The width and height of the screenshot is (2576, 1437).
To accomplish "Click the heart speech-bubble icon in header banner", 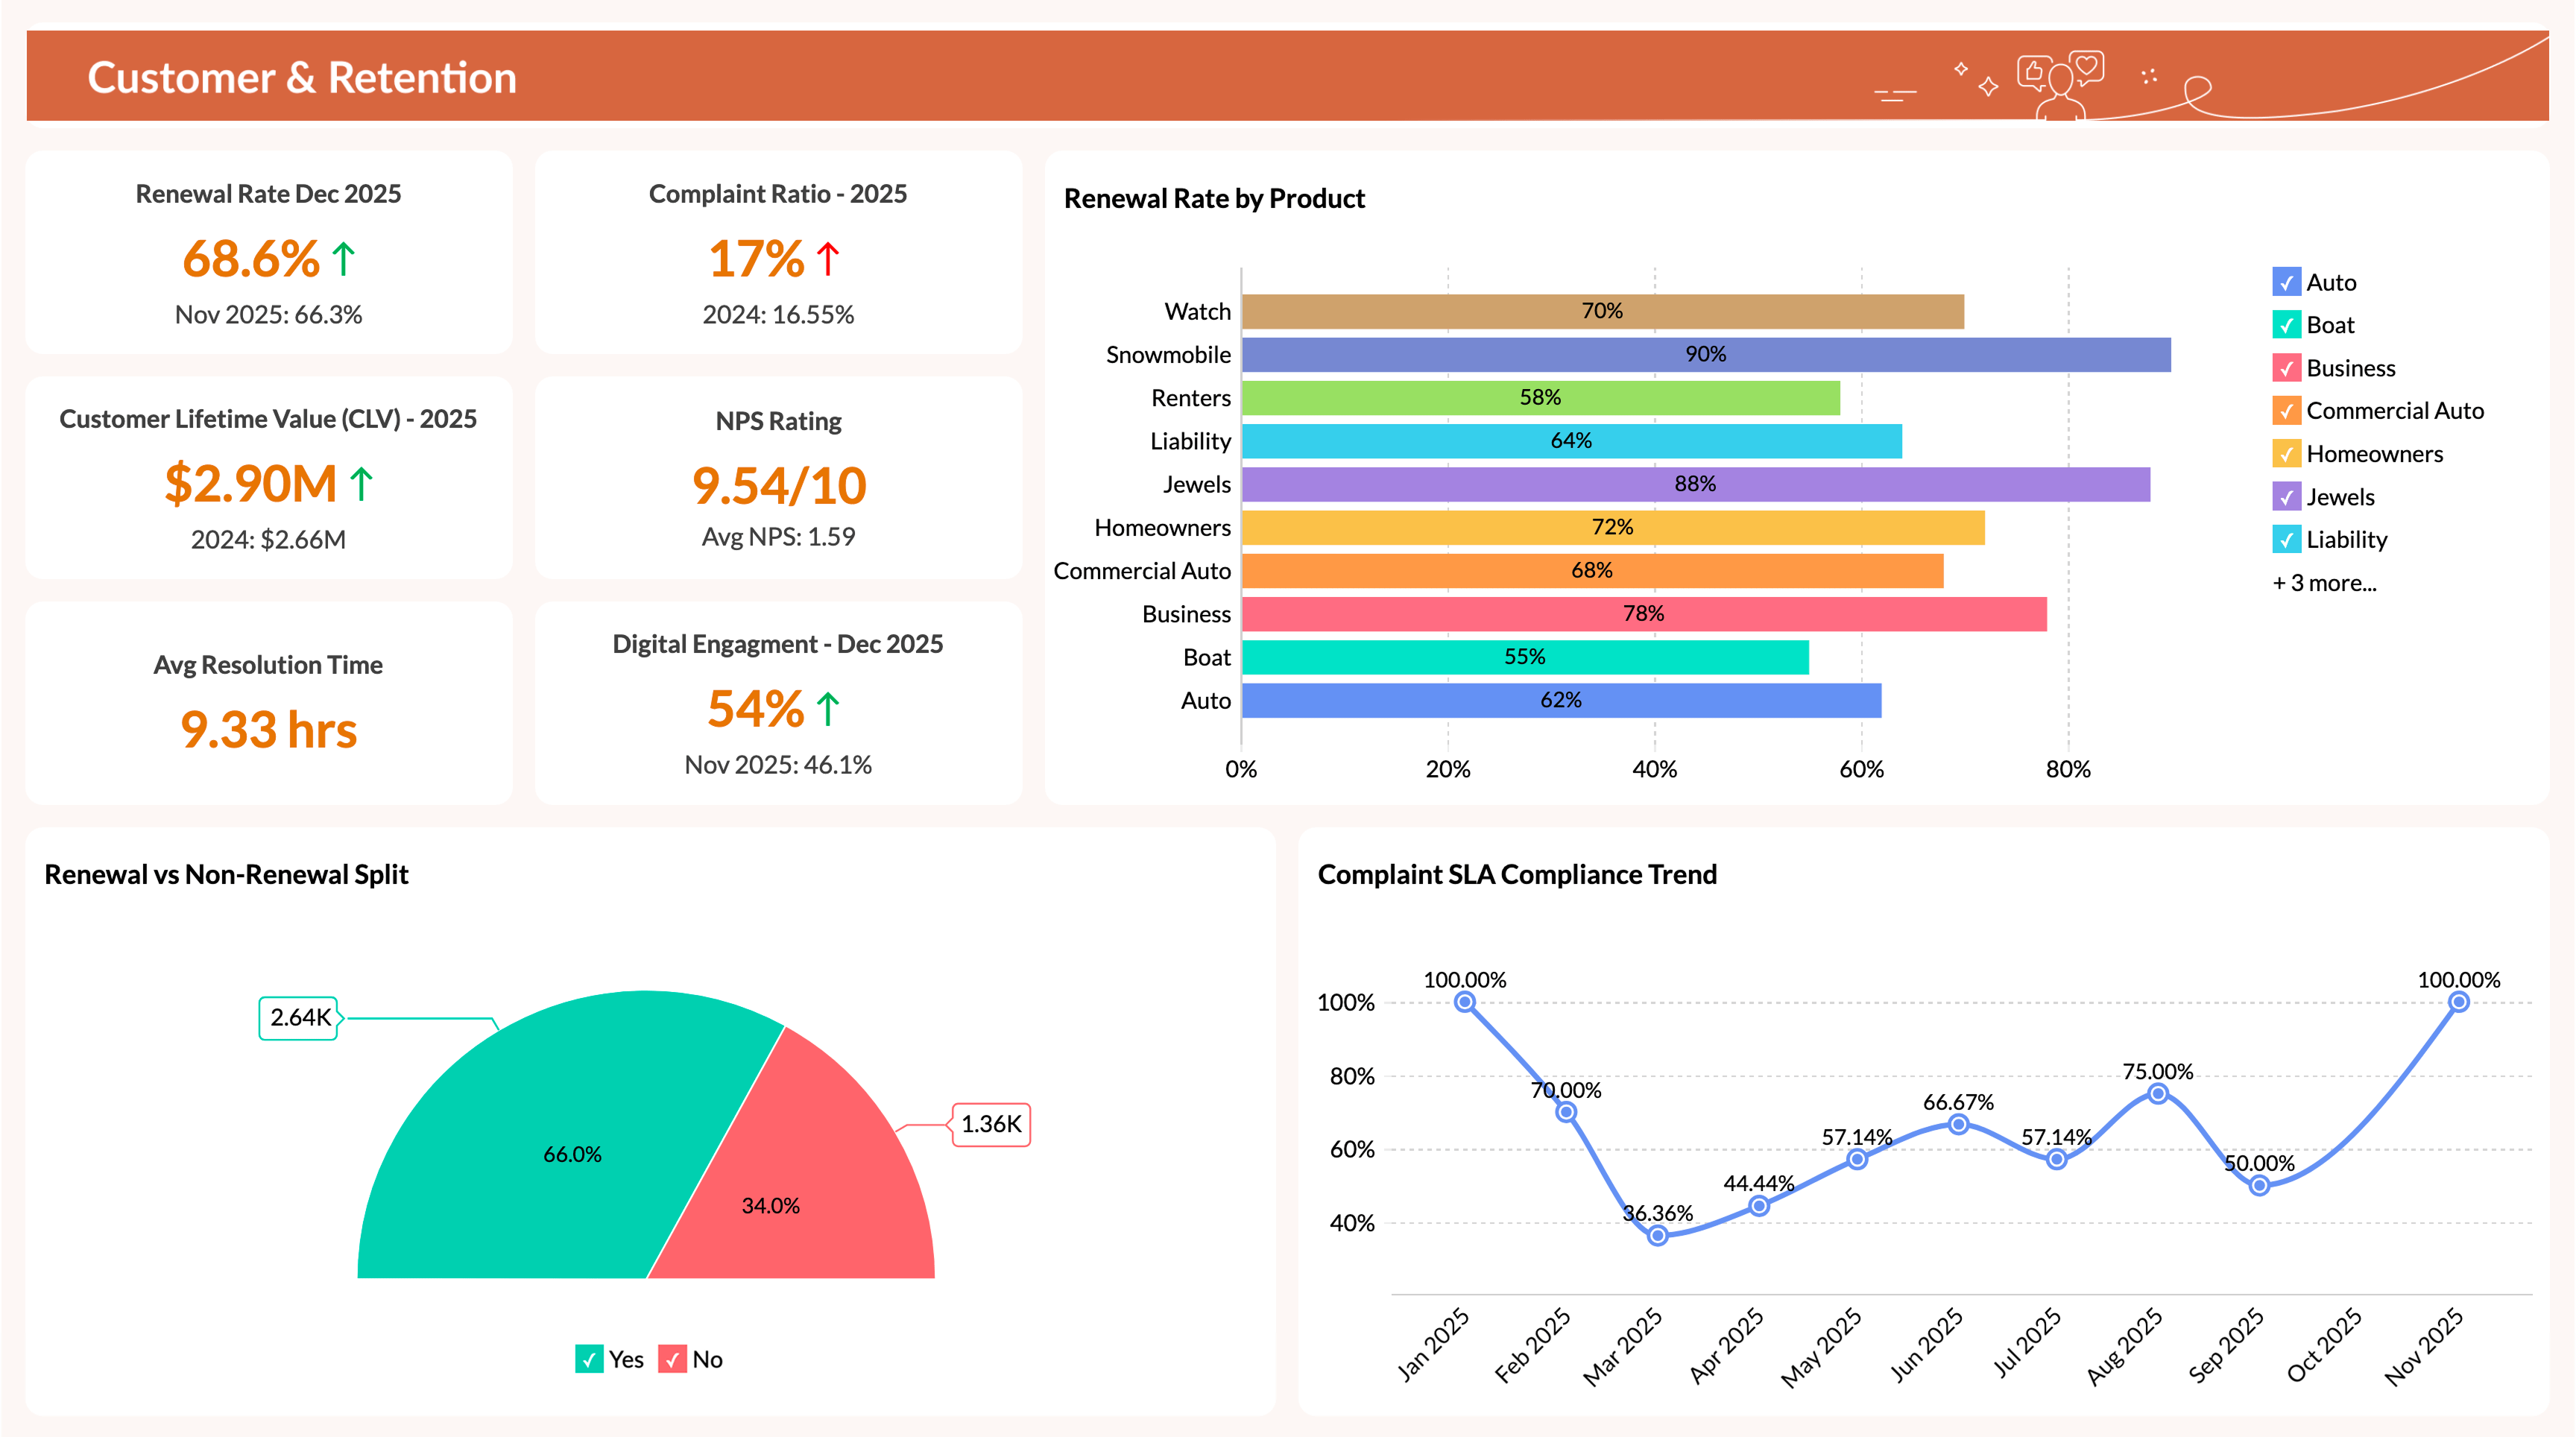I will [2086, 66].
